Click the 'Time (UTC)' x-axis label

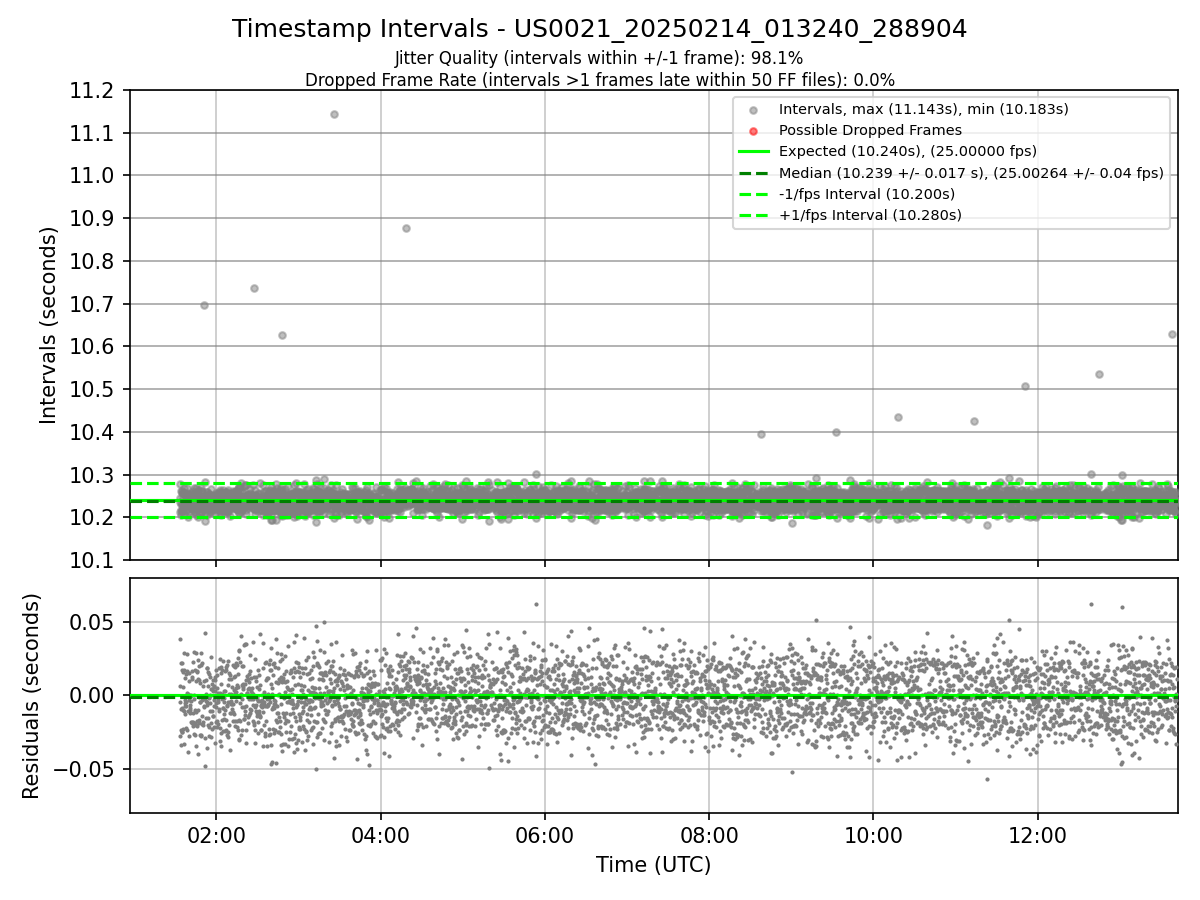pyautogui.click(x=653, y=865)
